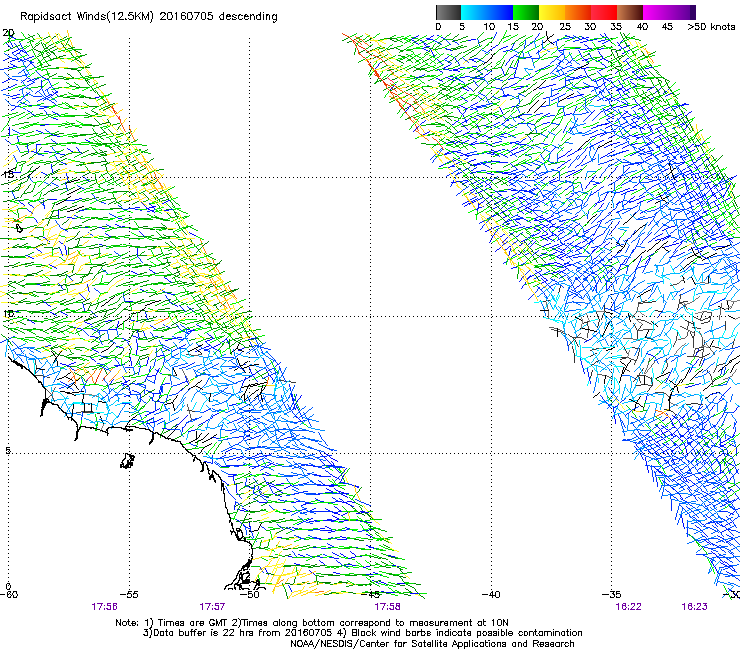Click the purple '17:56' swath time
Image resolution: width=740 pixels, height=650 pixels.
click(x=104, y=607)
